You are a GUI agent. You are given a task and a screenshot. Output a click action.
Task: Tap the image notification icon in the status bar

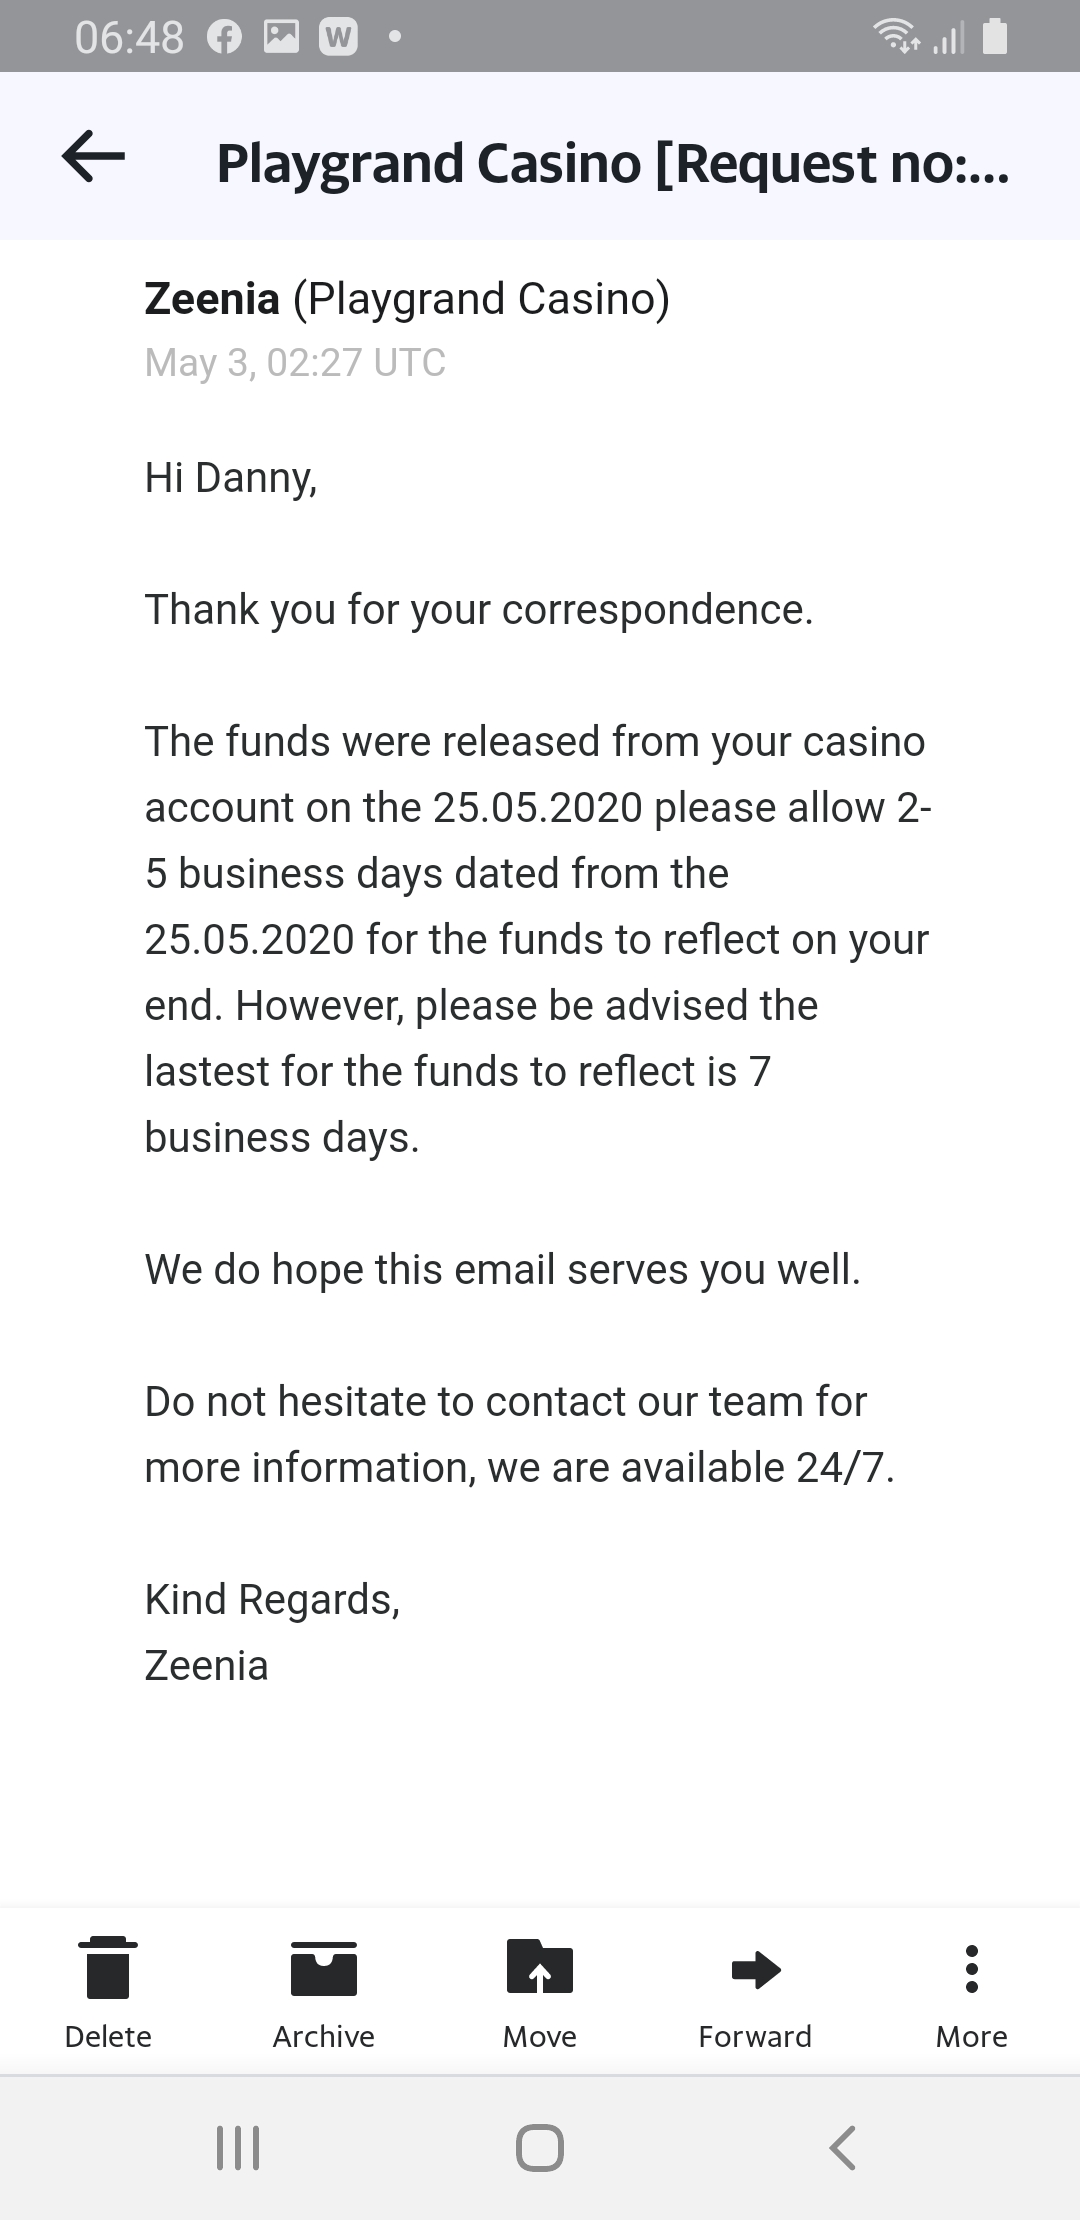[281, 38]
